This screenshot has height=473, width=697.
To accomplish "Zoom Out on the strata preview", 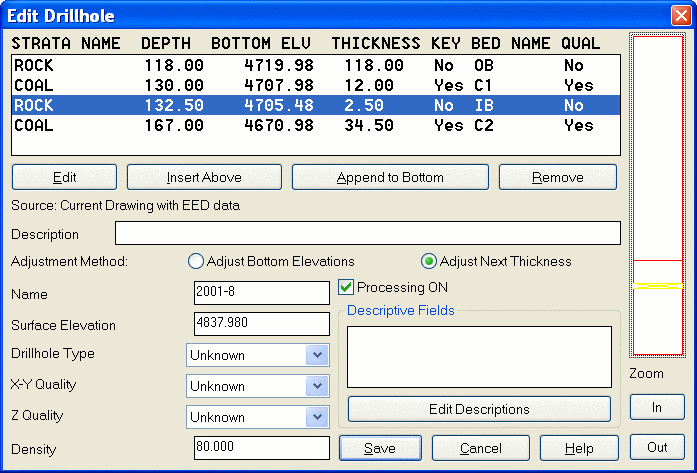I will point(657,447).
